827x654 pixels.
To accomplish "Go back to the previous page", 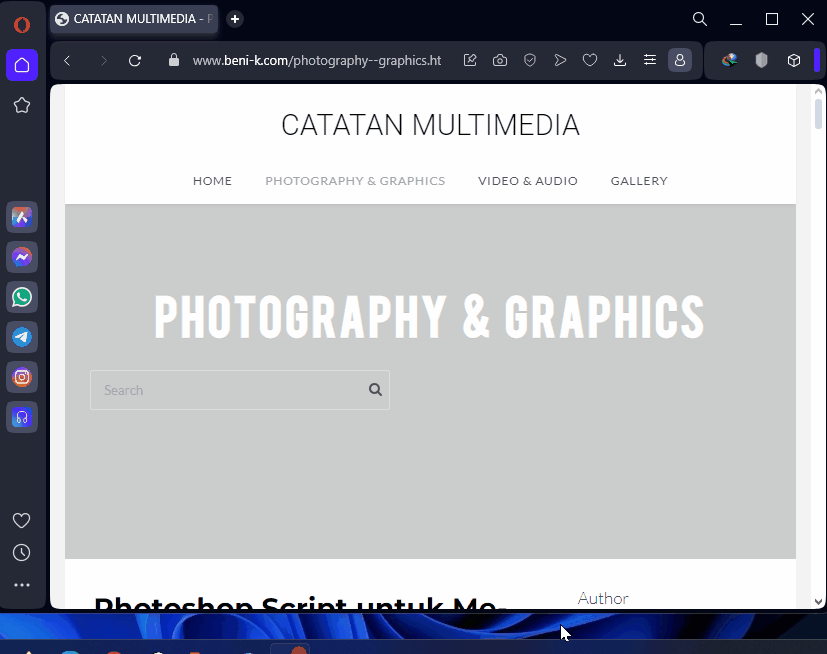I will pyautogui.click(x=67, y=61).
